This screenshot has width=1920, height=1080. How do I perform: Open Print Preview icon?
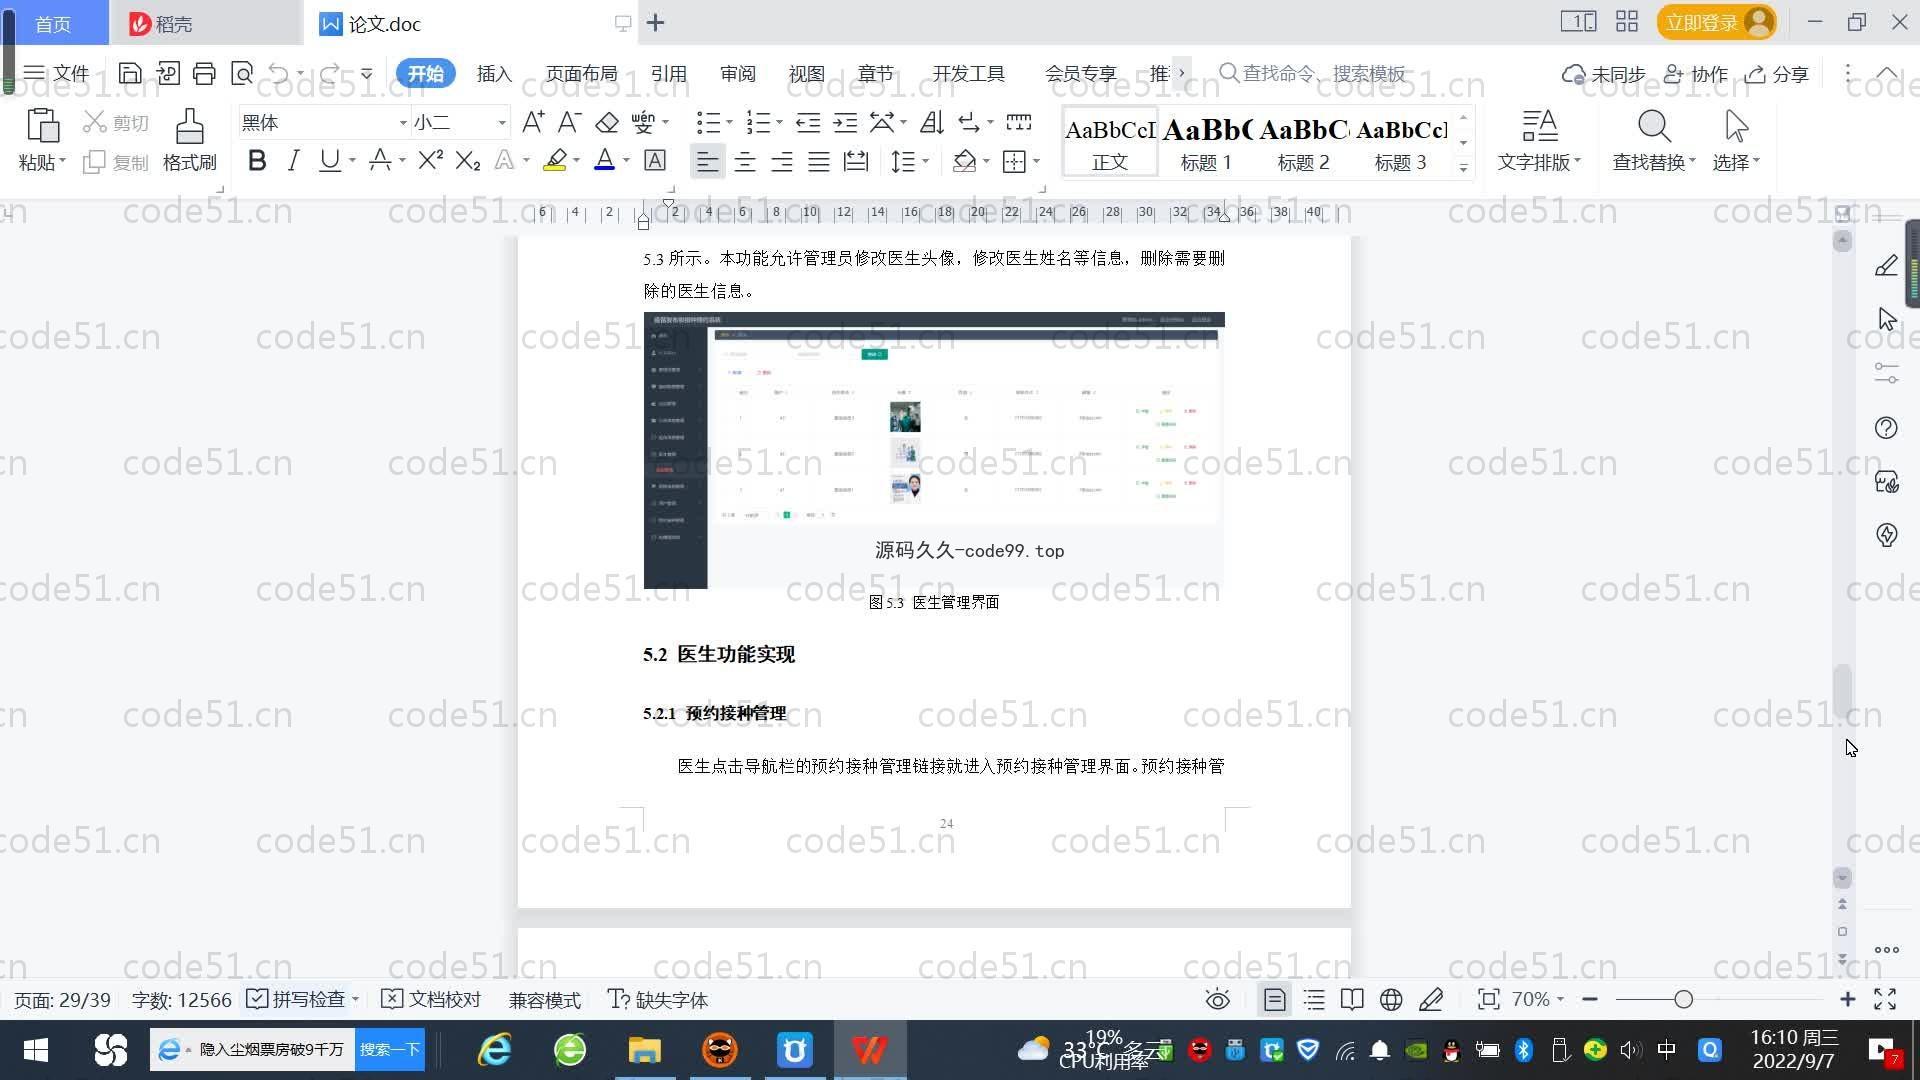click(242, 73)
